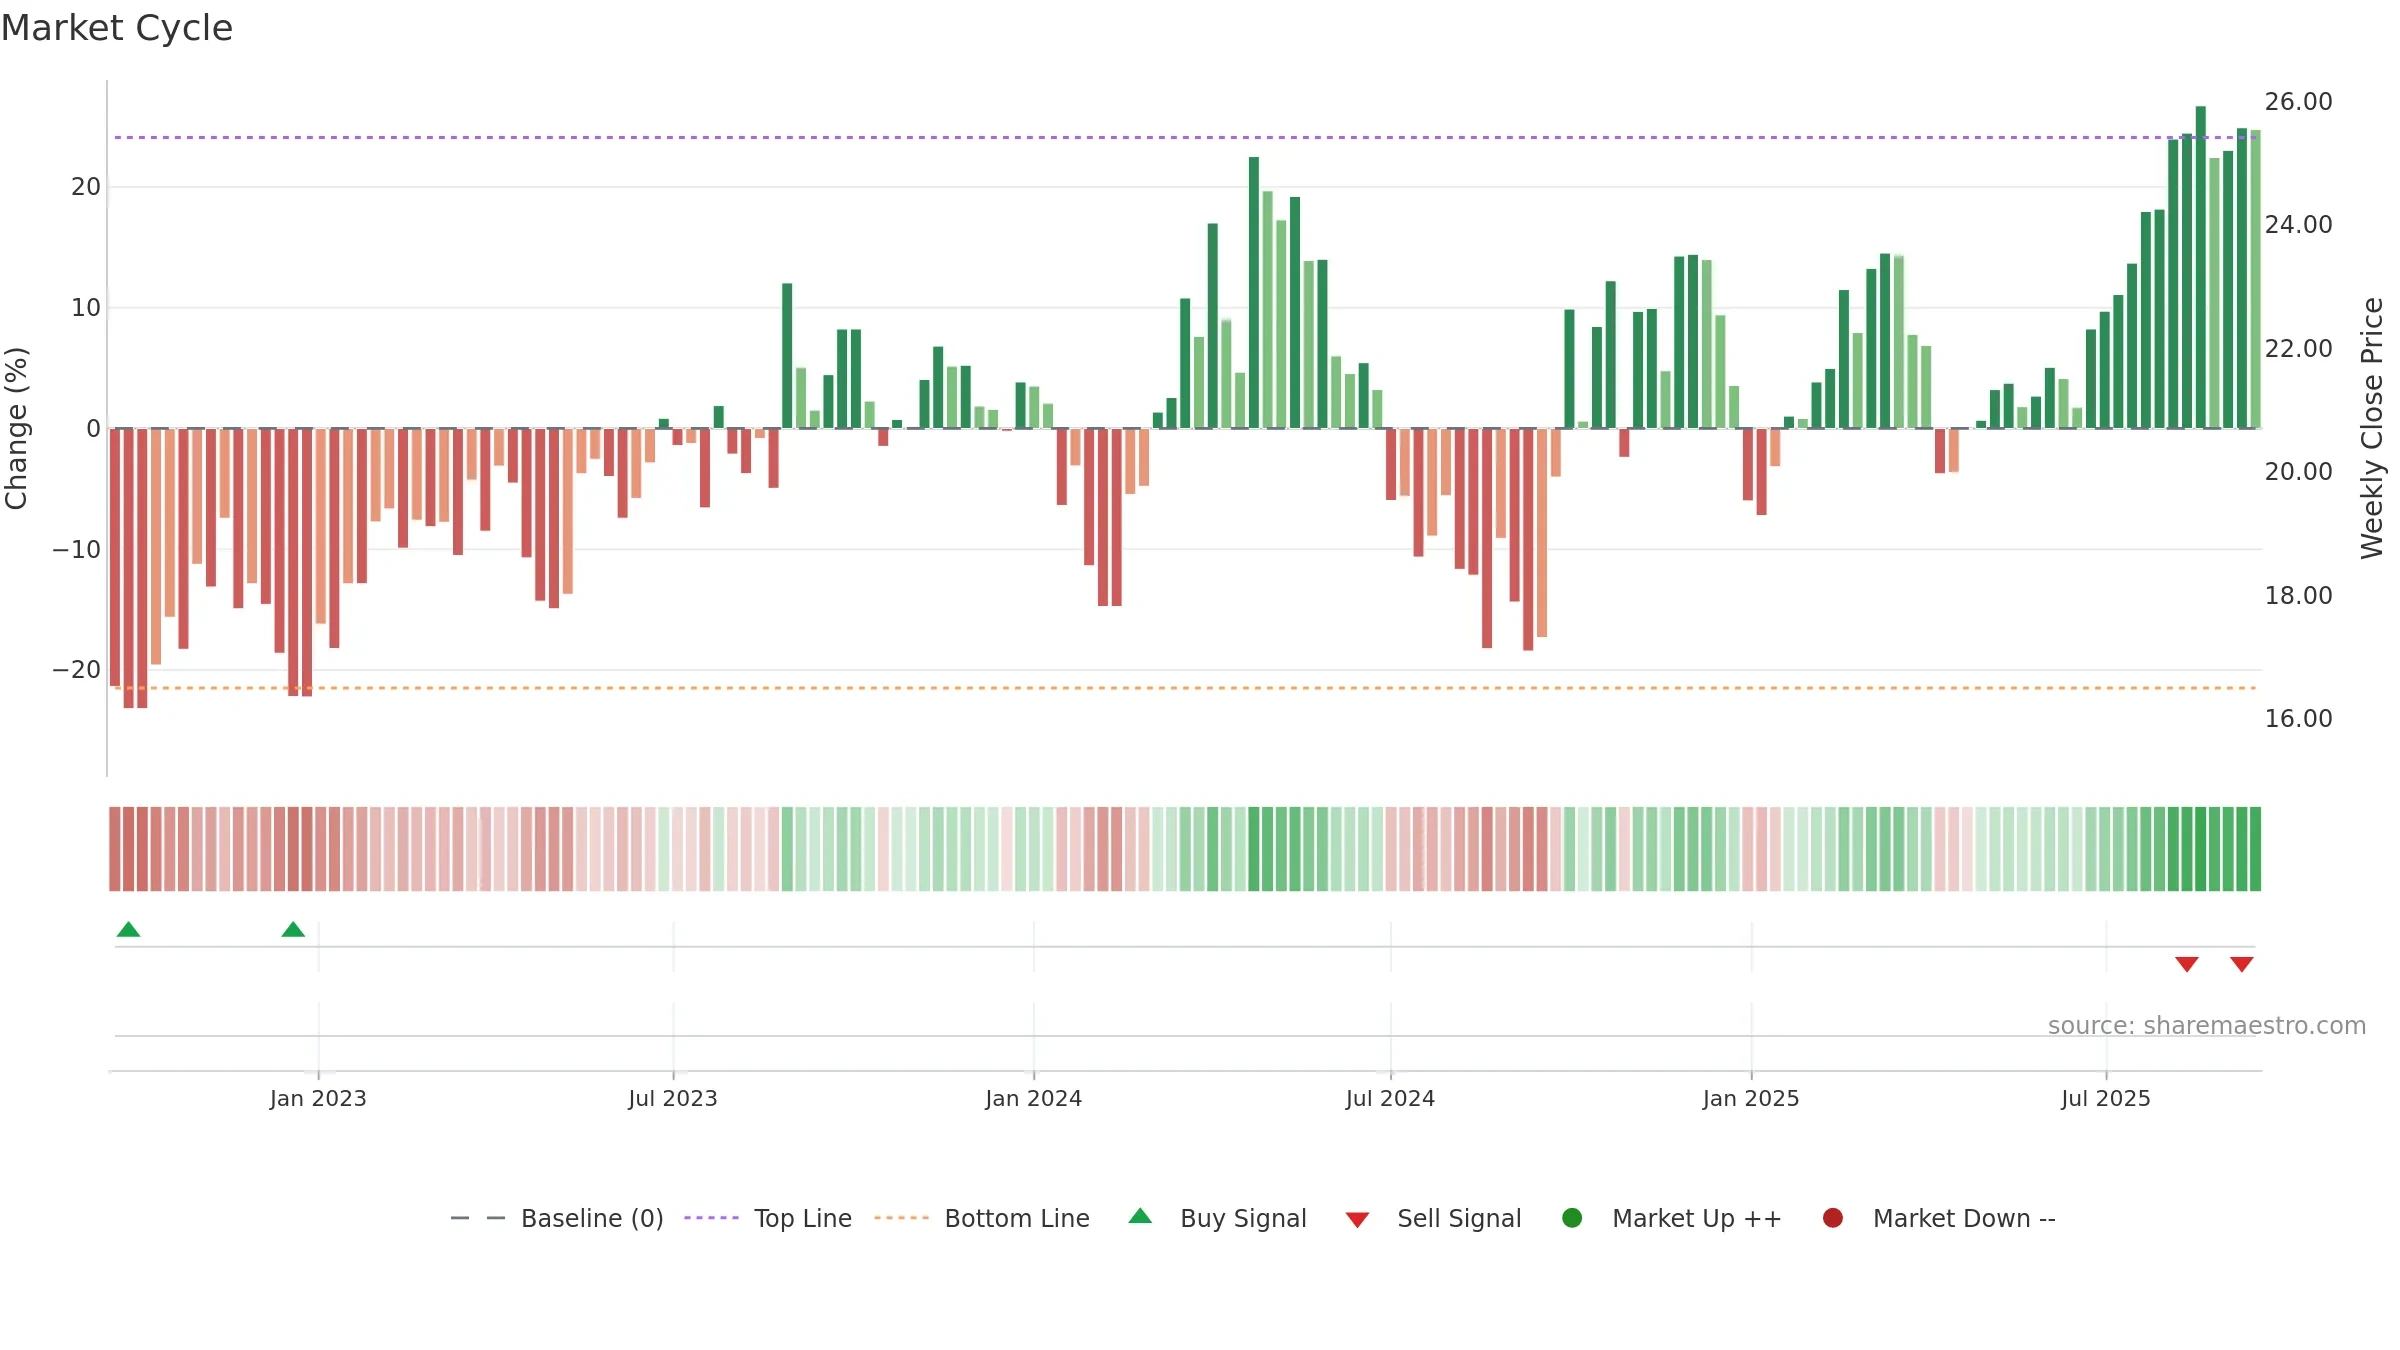Select the last red sell signal marker
Viewport: 2400px width, 1350px height.
point(2242,964)
